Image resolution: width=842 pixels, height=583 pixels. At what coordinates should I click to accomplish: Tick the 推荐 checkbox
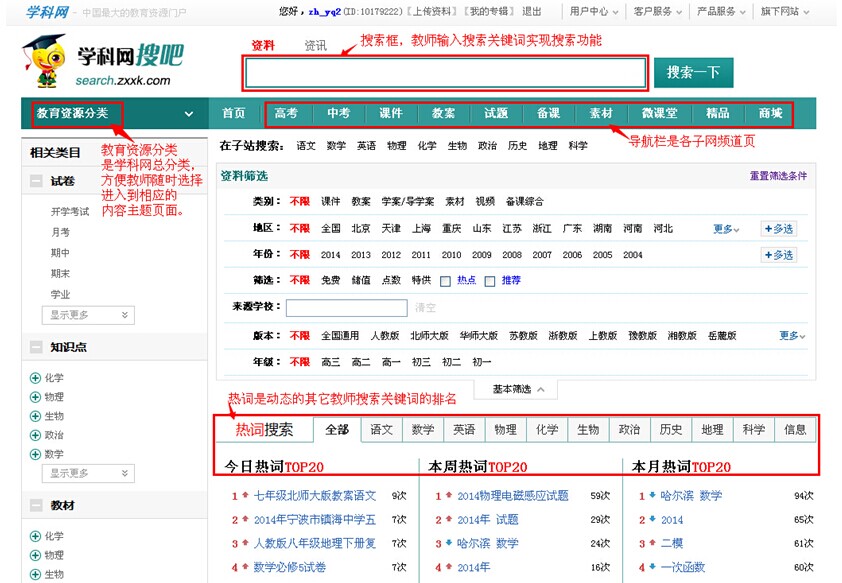tap(490, 281)
